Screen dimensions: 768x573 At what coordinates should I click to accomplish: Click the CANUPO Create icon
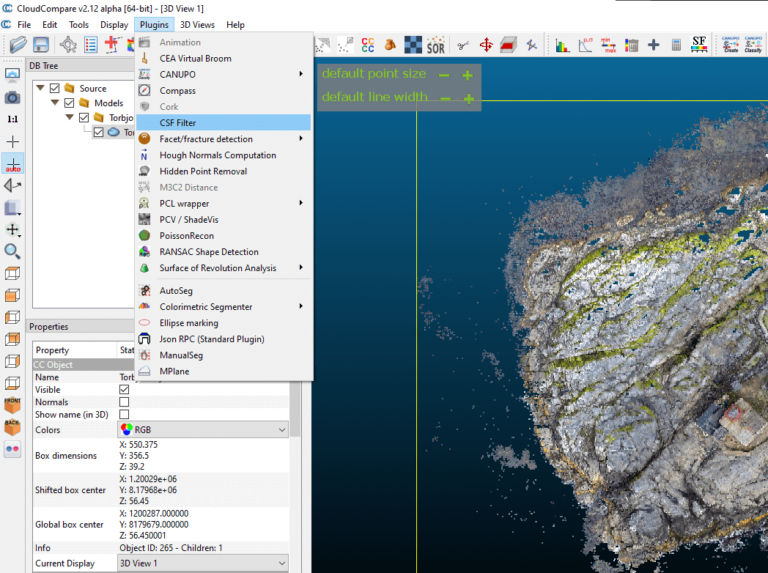[x=730, y=45]
